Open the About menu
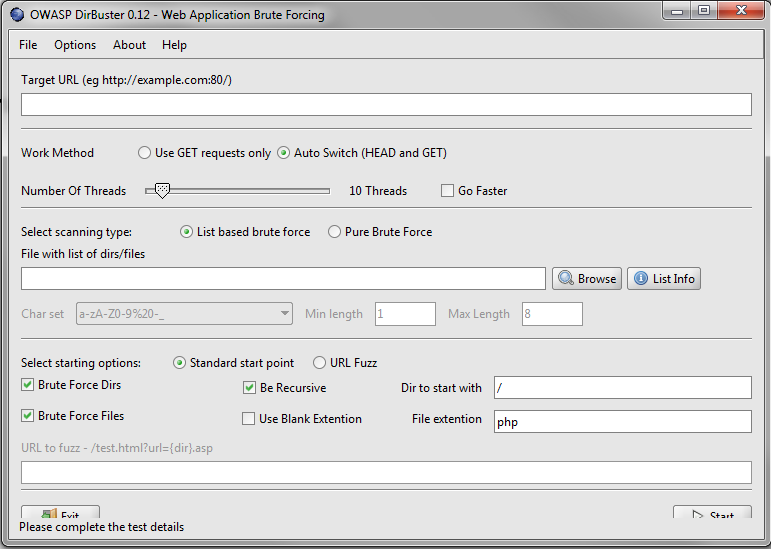Viewport: 771px width, 549px height. [x=129, y=45]
